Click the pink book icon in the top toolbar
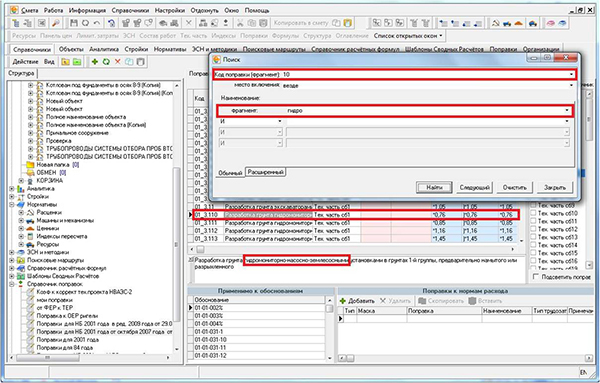 tap(551, 23)
